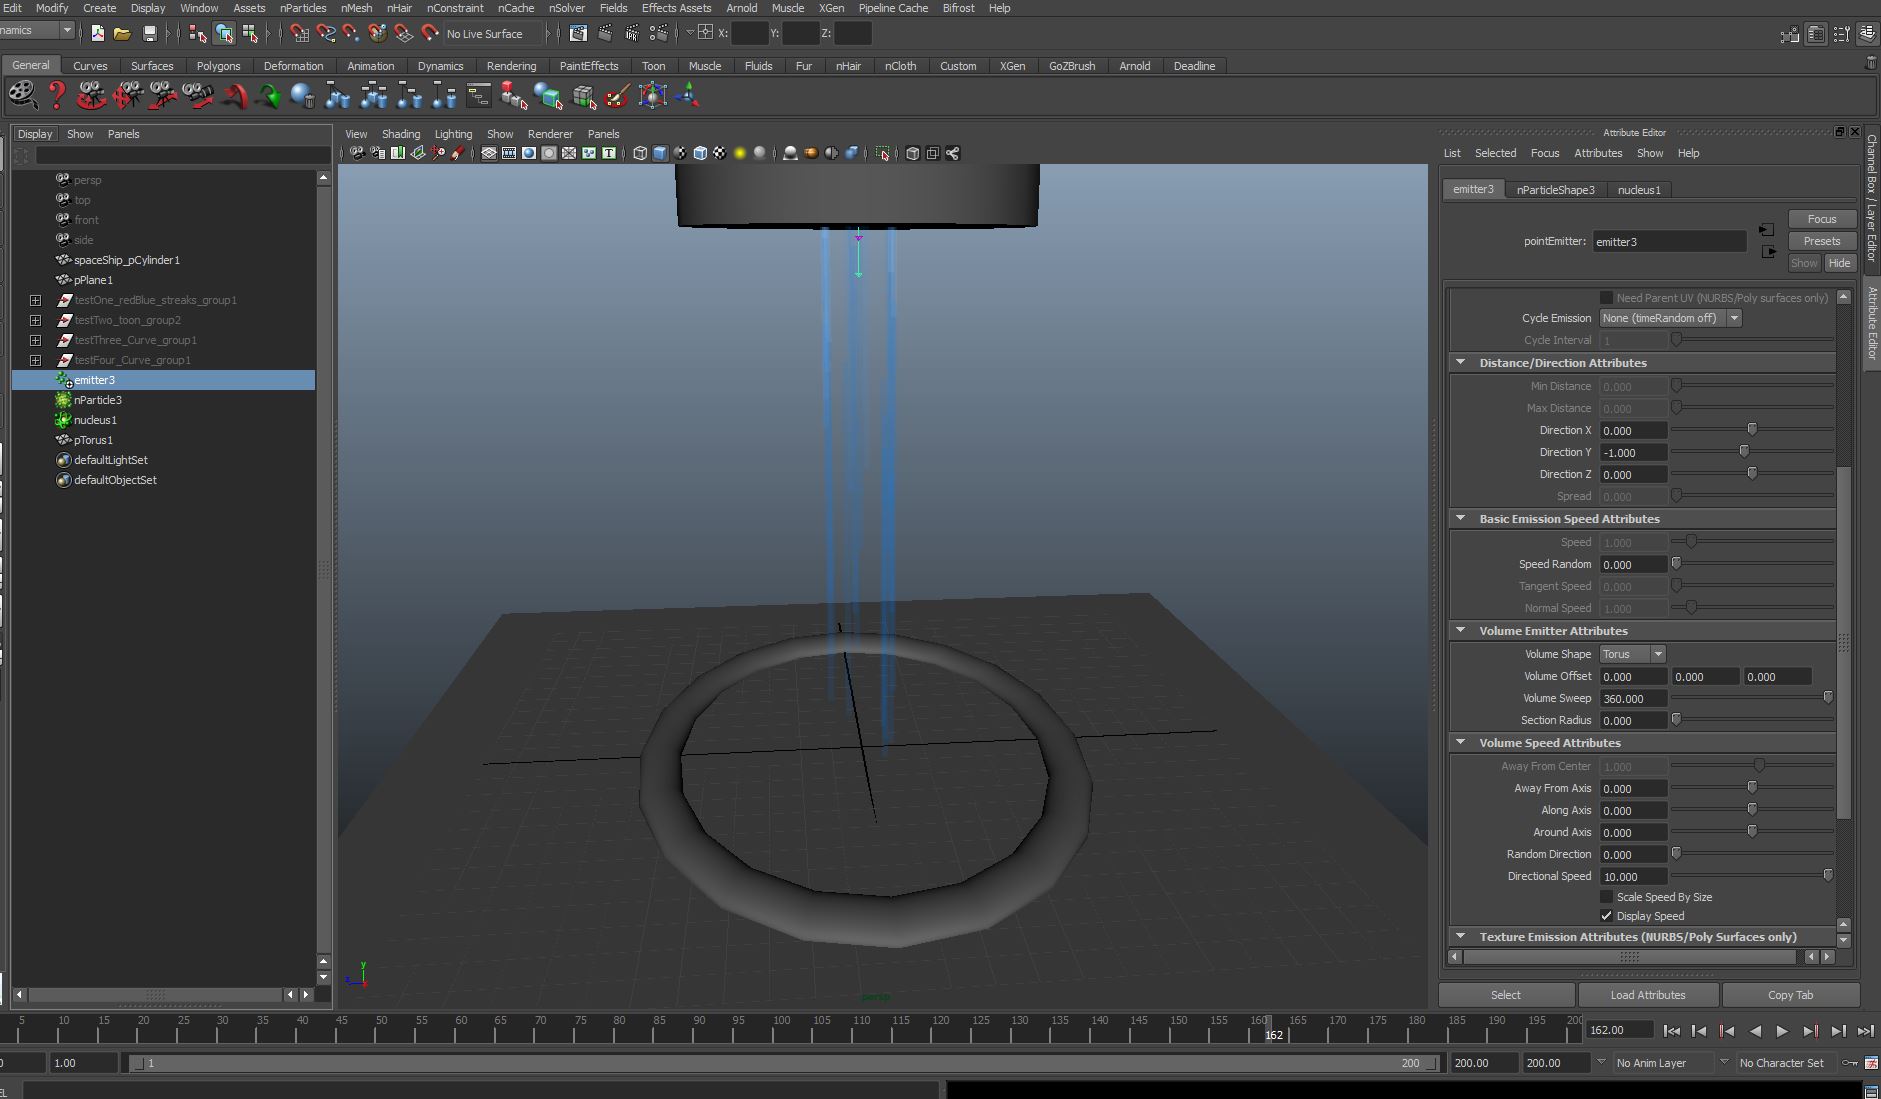Open the Dynamics shelf tab
Image resolution: width=1881 pixels, height=1099 pixels.
pos(440,66)
